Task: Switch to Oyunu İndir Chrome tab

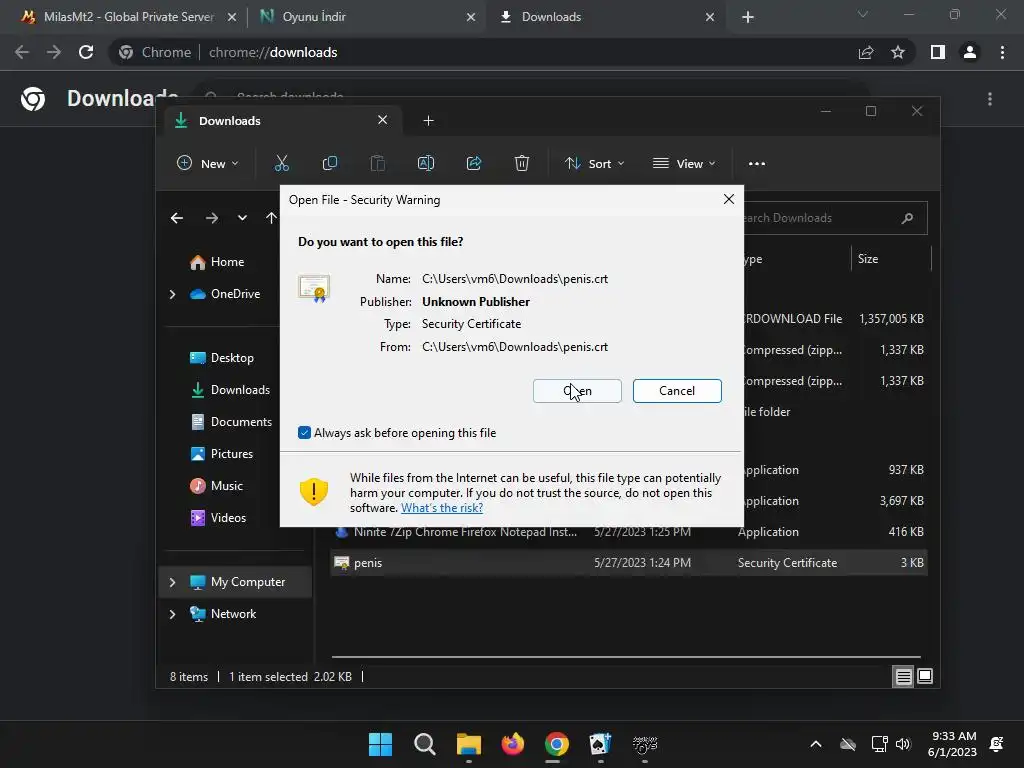Action: [368, 17]
